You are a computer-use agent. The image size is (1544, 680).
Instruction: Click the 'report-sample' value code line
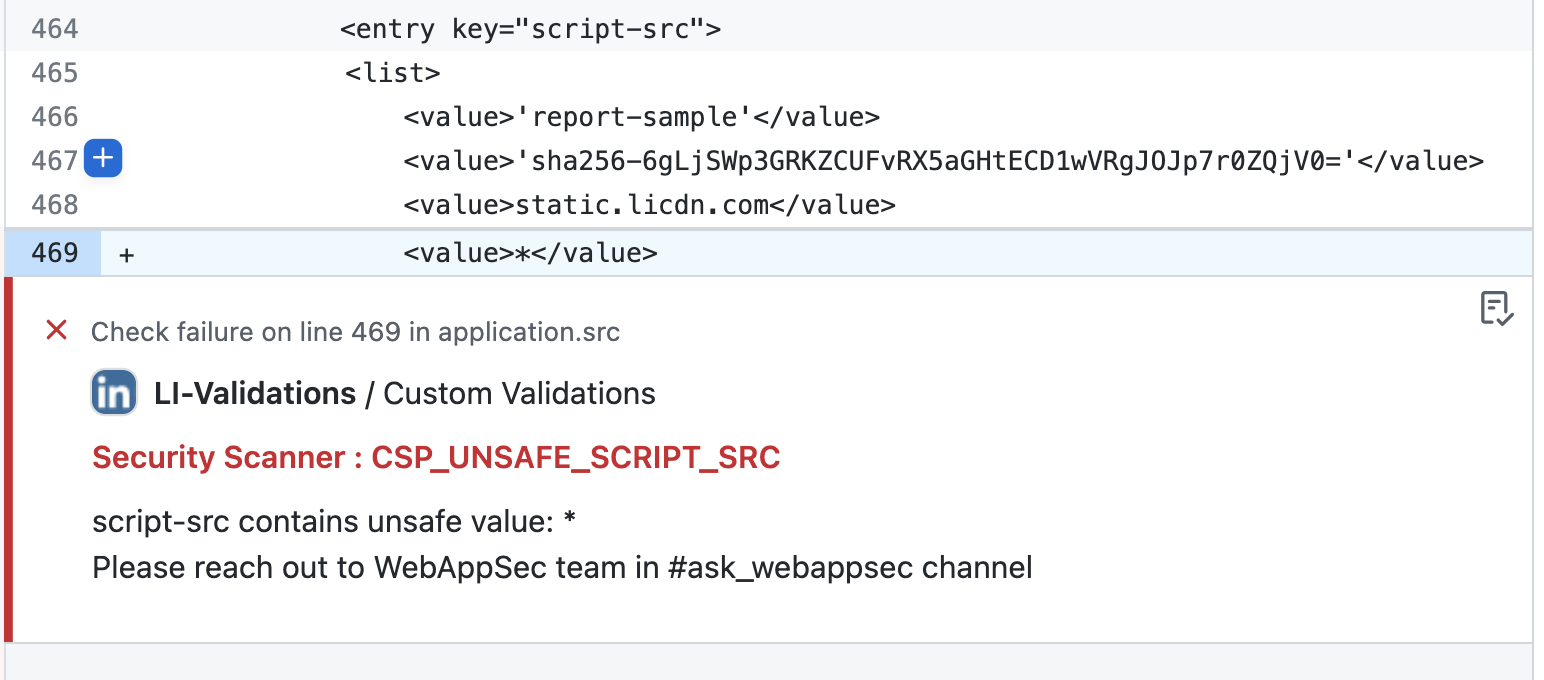point(641,117)
